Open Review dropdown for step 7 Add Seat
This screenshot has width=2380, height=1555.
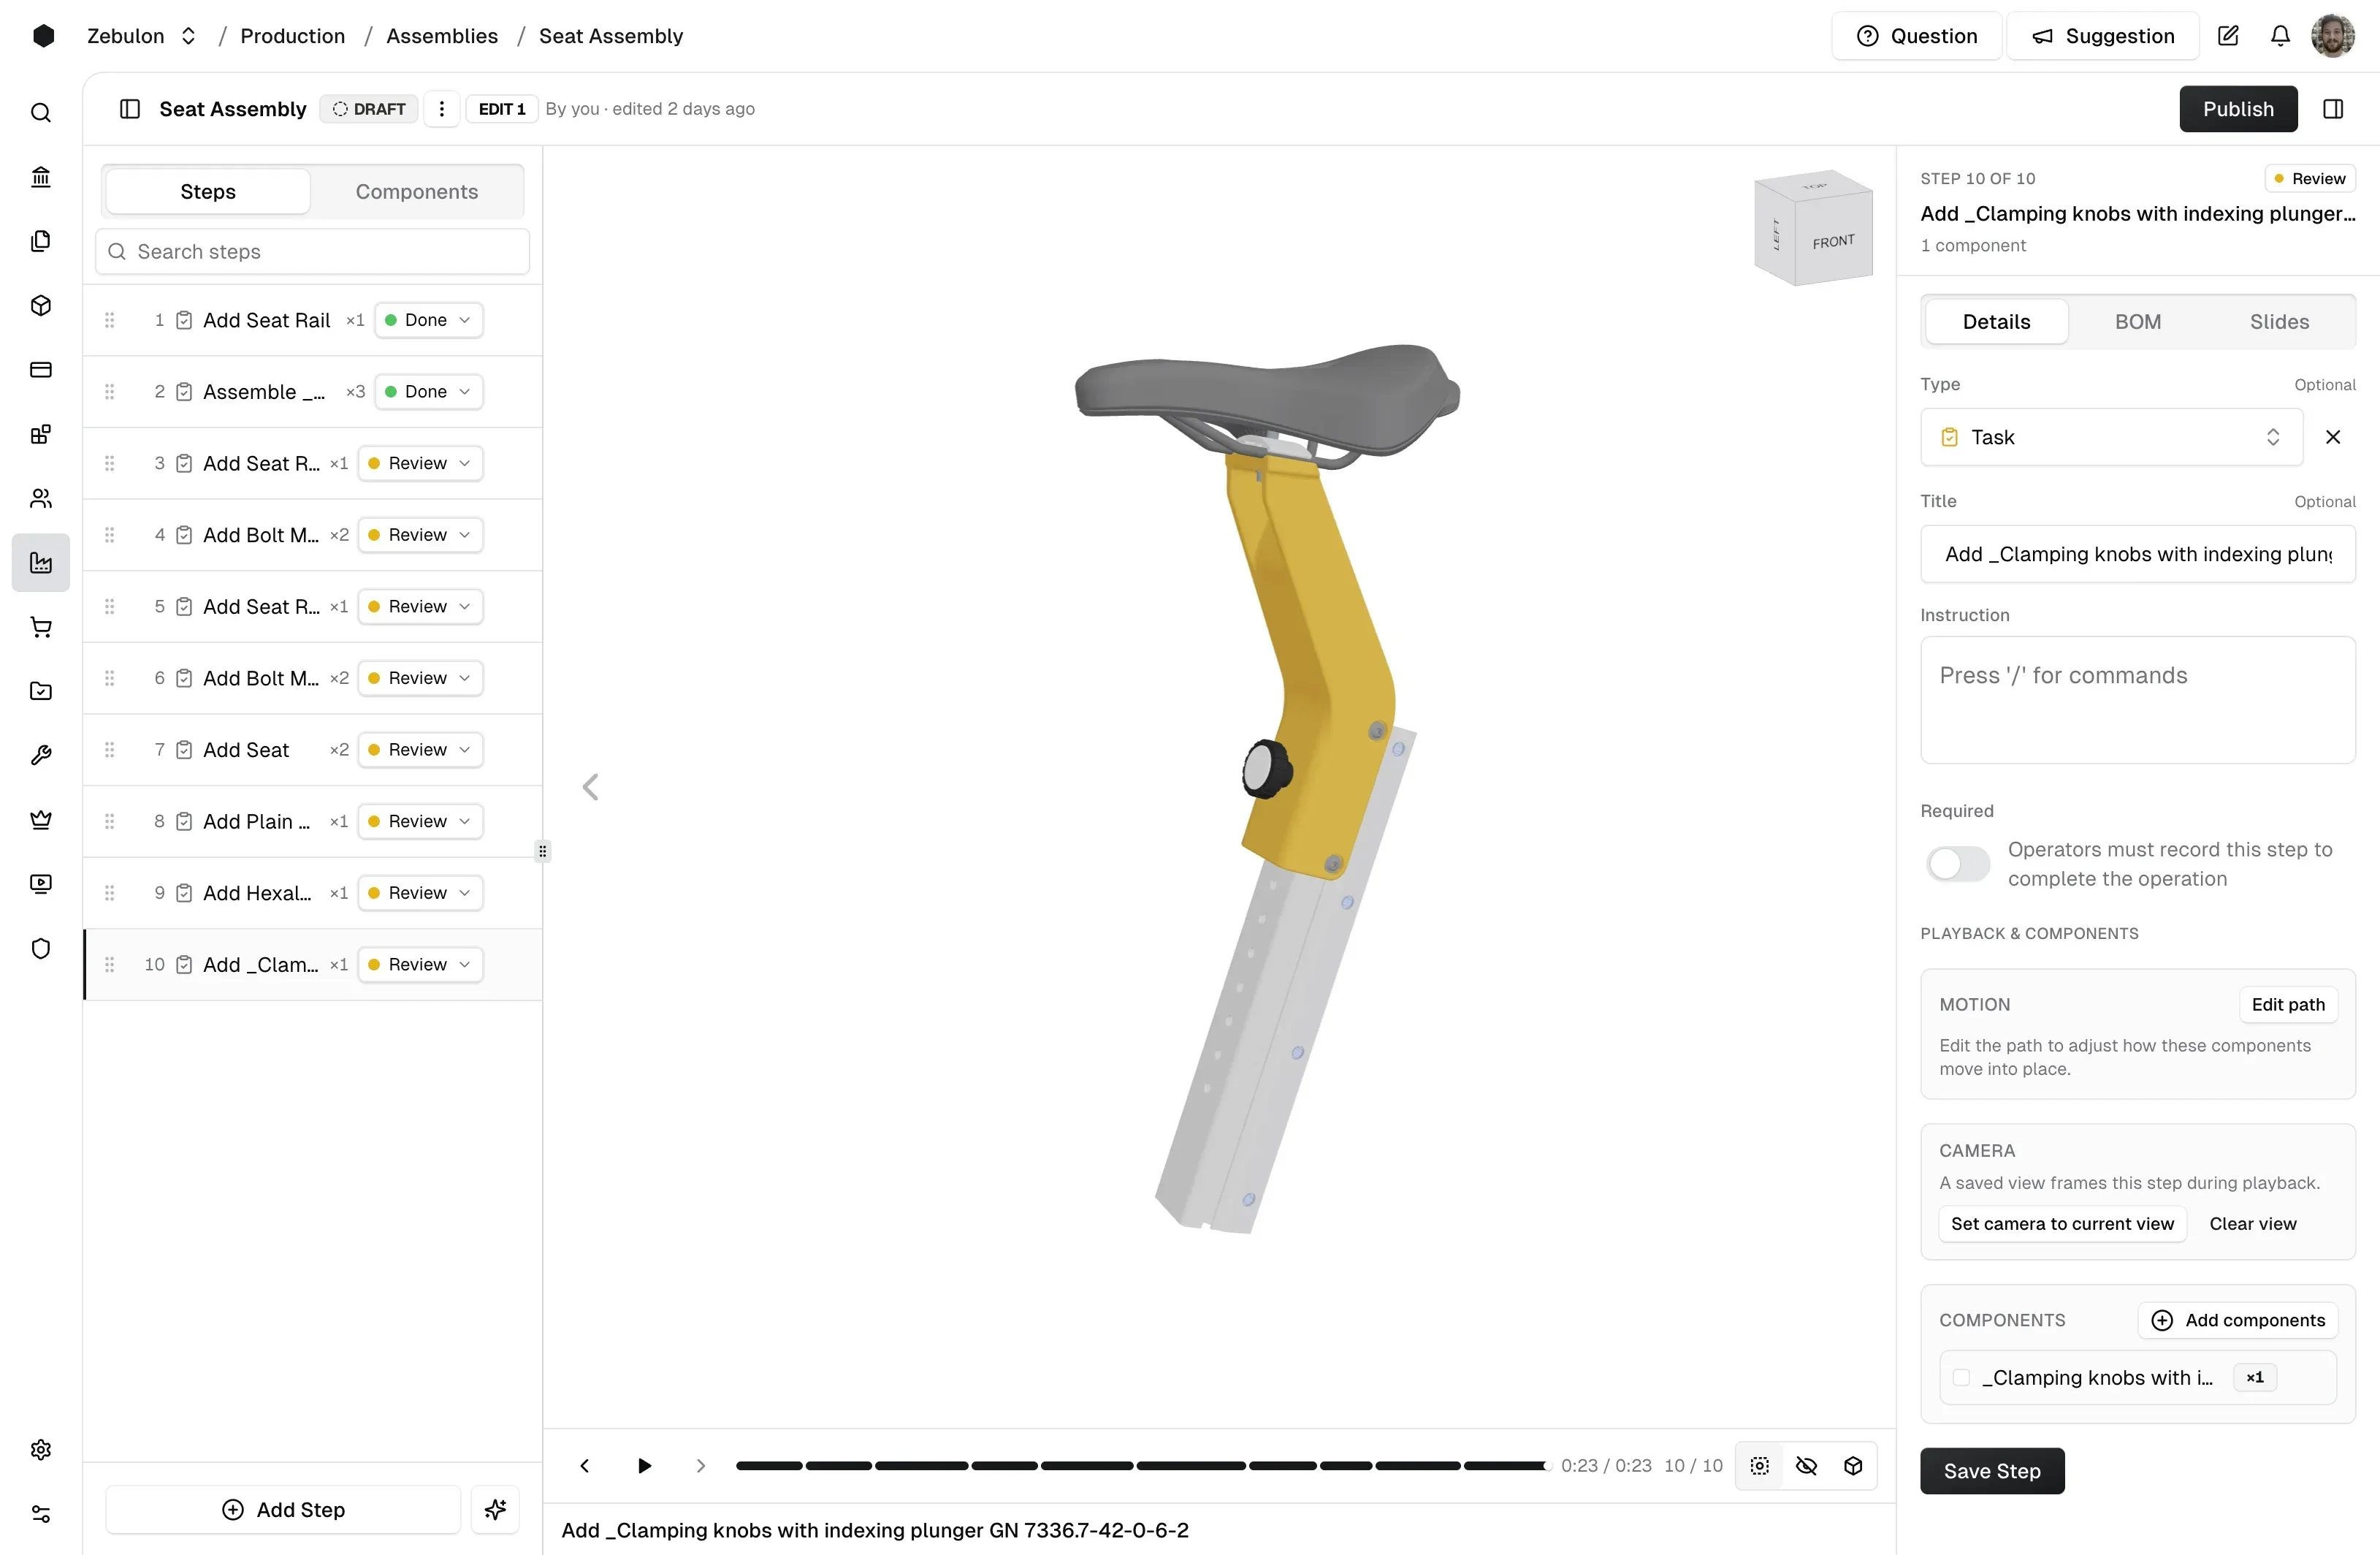coord(421,750)
